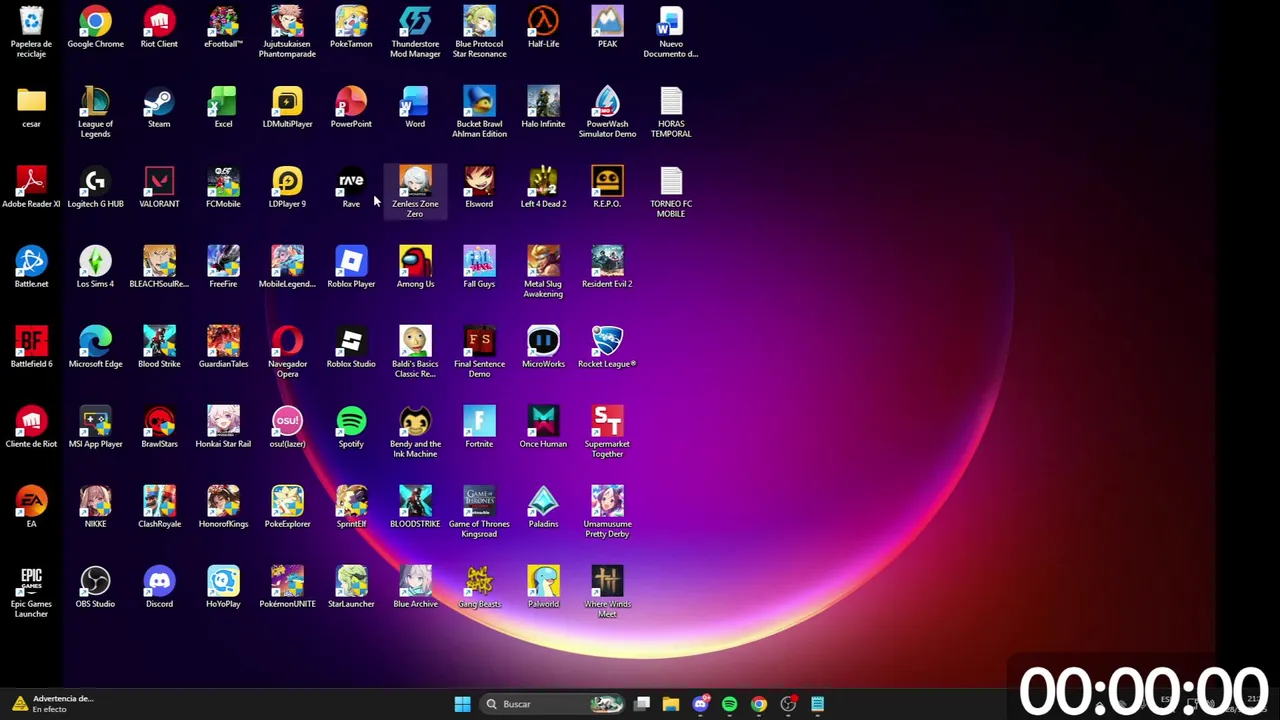The image size is (1280, 720).
Task: Select the Resident Evil 2 icon
Action: 607,267
